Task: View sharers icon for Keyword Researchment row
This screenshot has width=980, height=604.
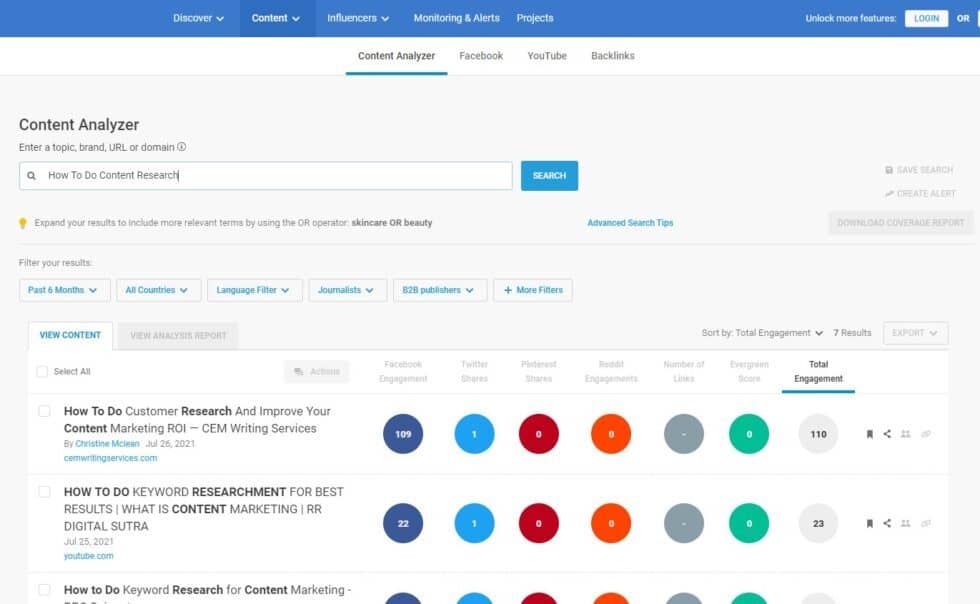Action: click(x=906, y=523)
